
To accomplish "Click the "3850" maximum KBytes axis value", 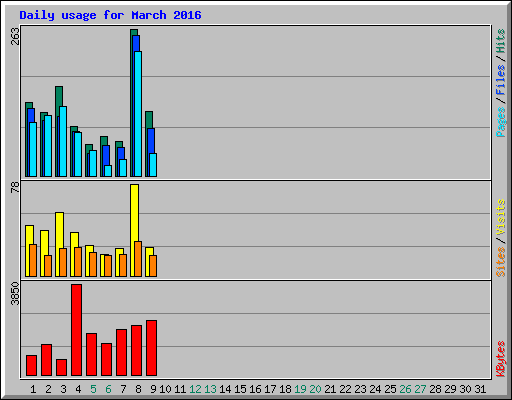I will click(15, 294).
